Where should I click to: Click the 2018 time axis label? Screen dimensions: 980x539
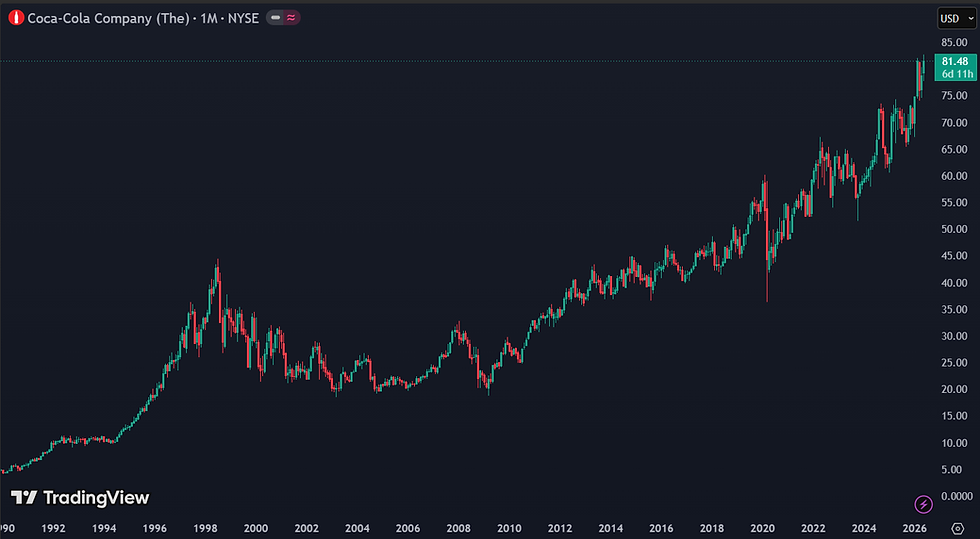(712, 529)
